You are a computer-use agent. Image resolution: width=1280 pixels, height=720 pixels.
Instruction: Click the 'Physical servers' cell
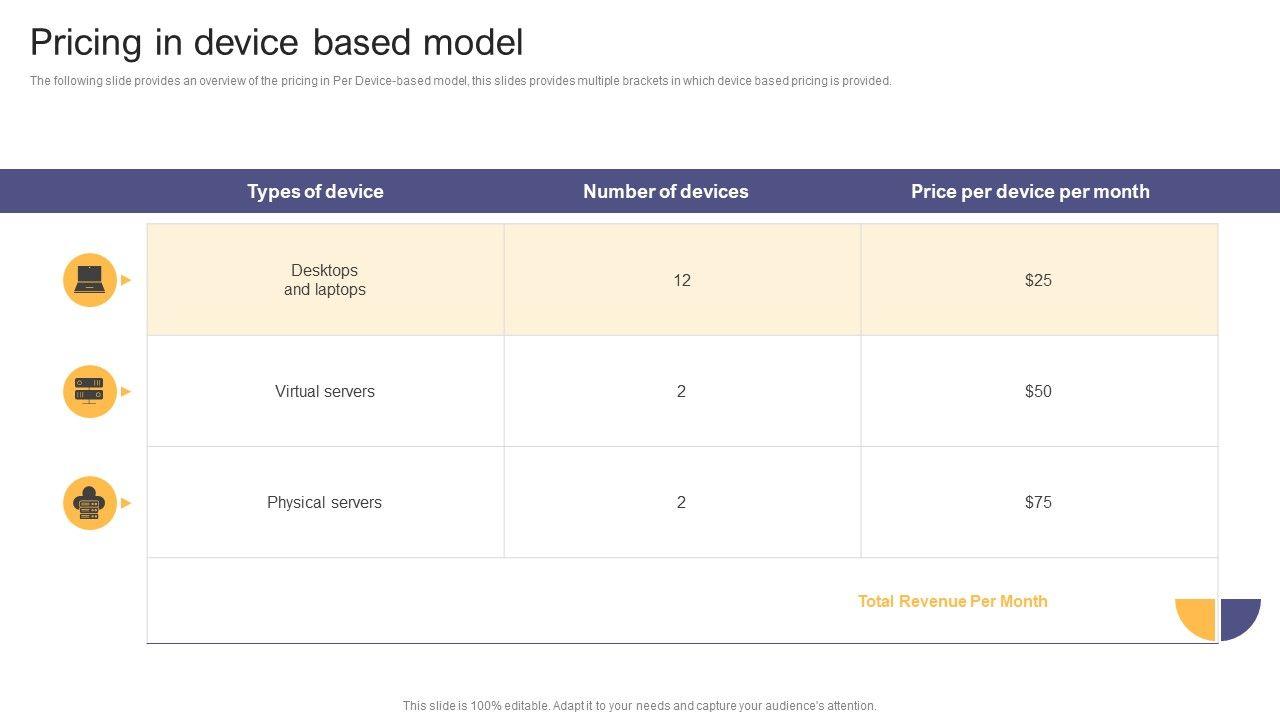(325, 502)
